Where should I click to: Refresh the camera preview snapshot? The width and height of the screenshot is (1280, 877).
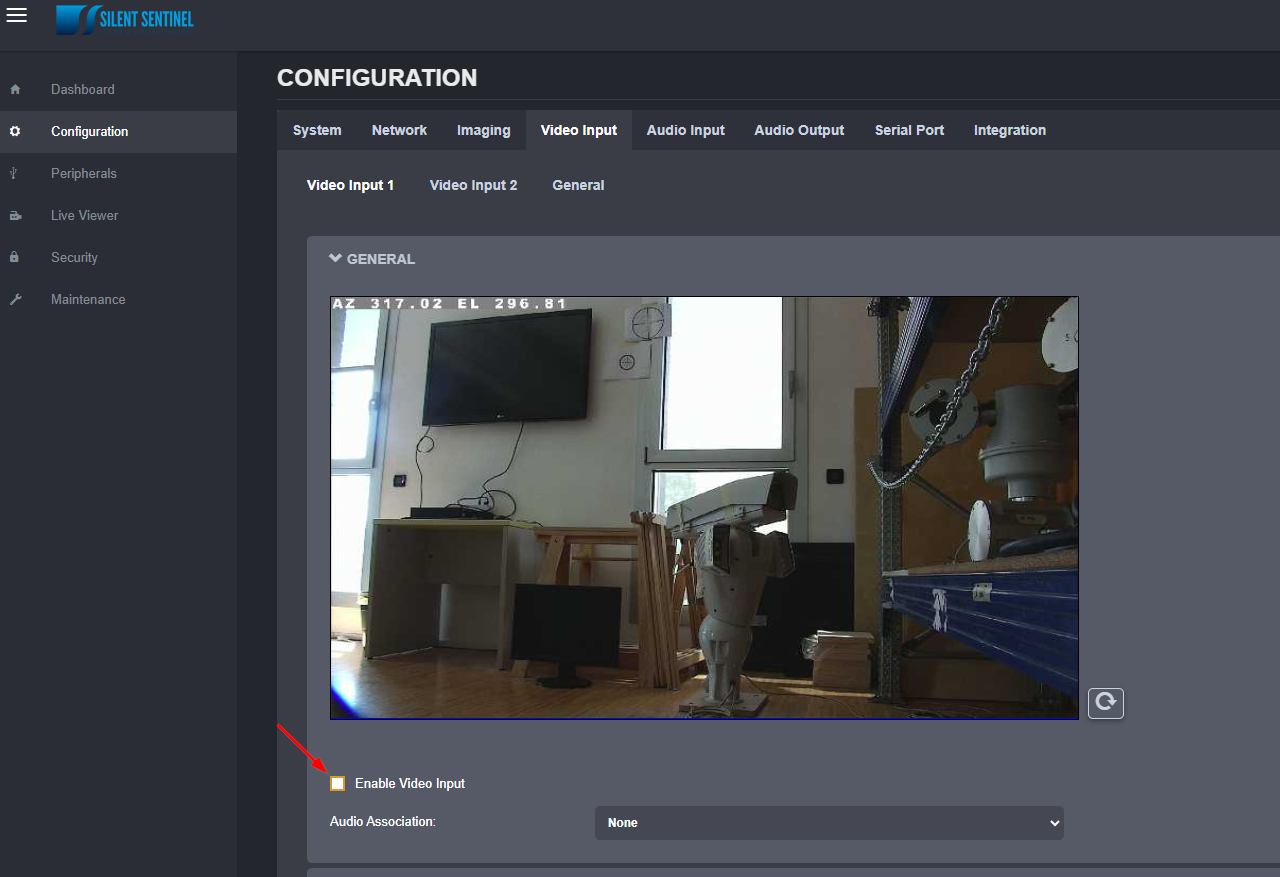tap(1105, 703)
